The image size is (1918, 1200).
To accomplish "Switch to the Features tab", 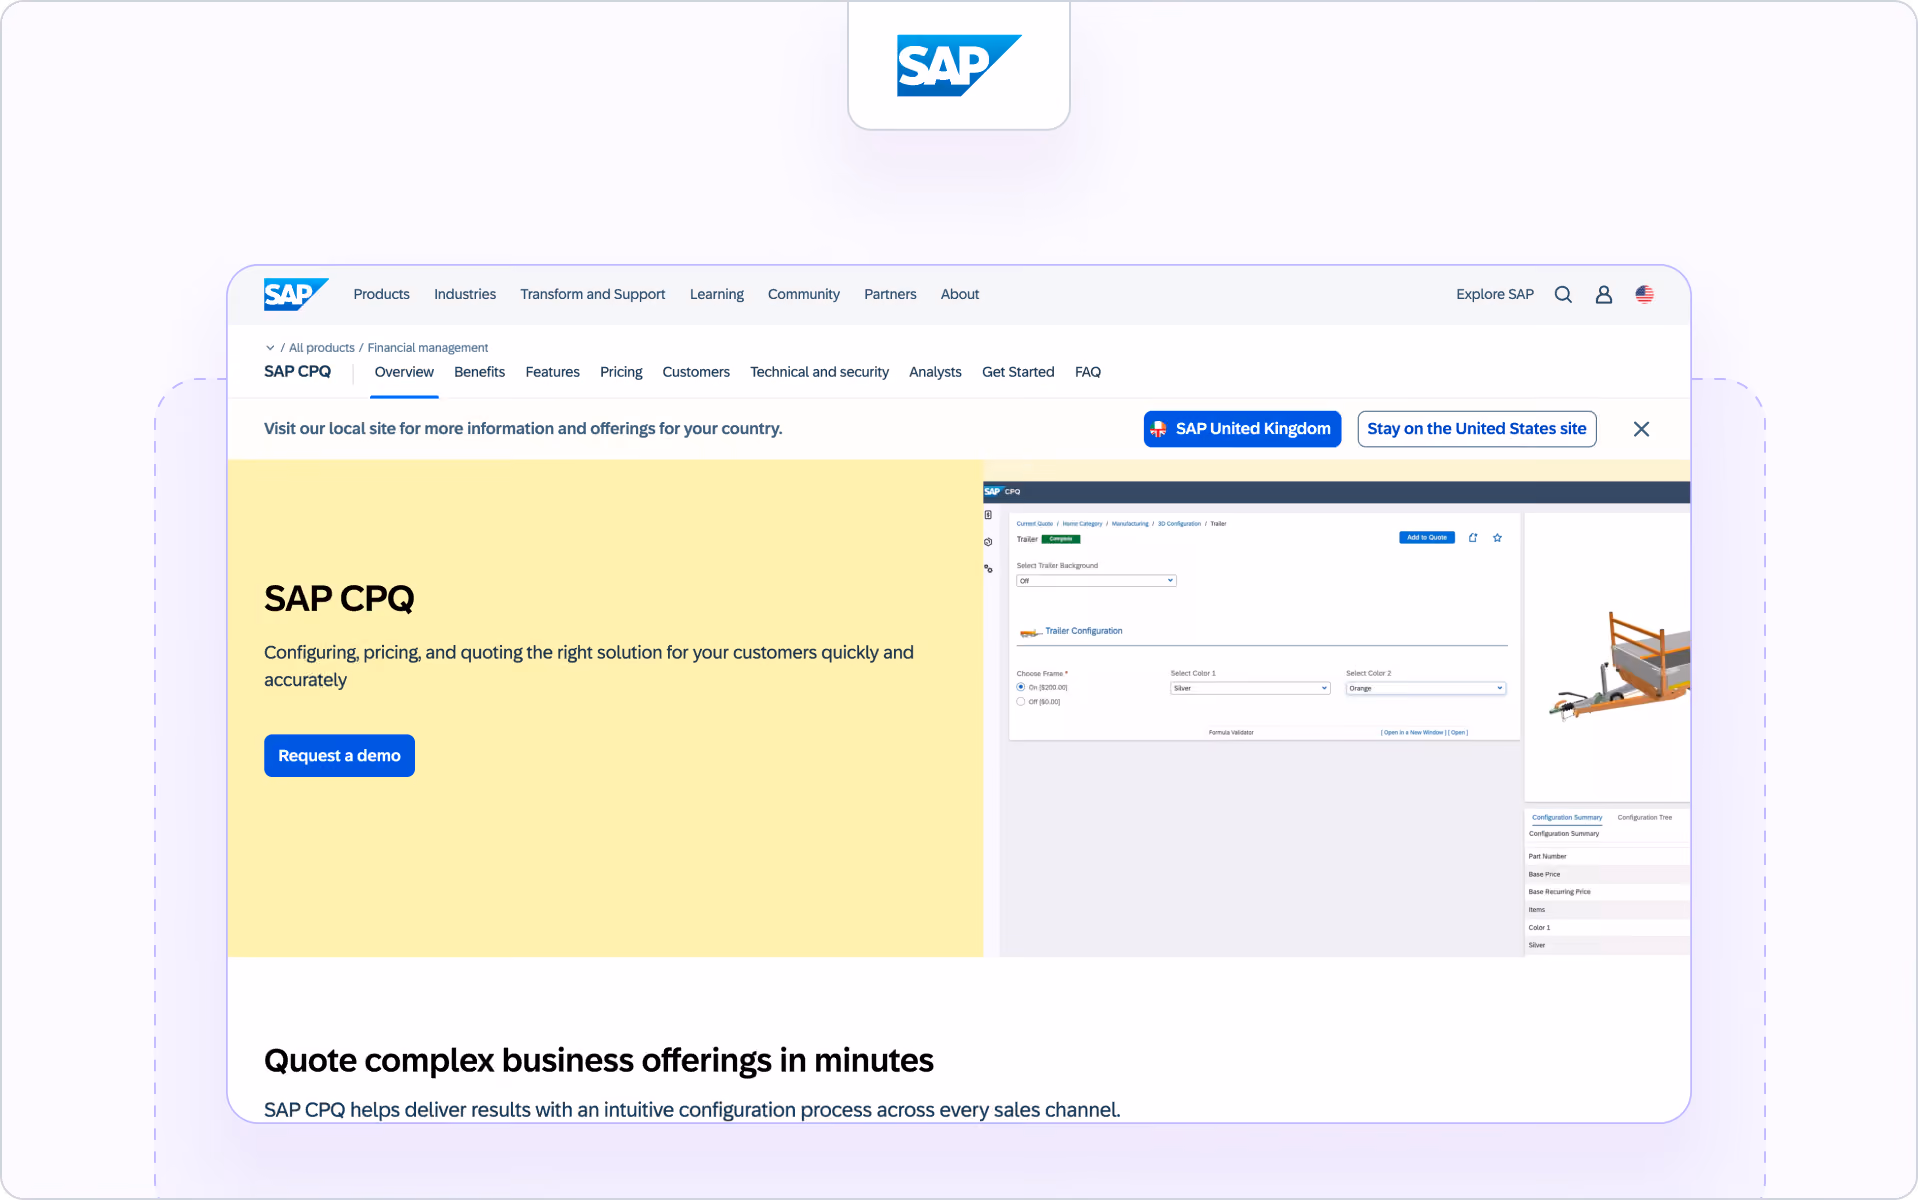I will [552, 372].
